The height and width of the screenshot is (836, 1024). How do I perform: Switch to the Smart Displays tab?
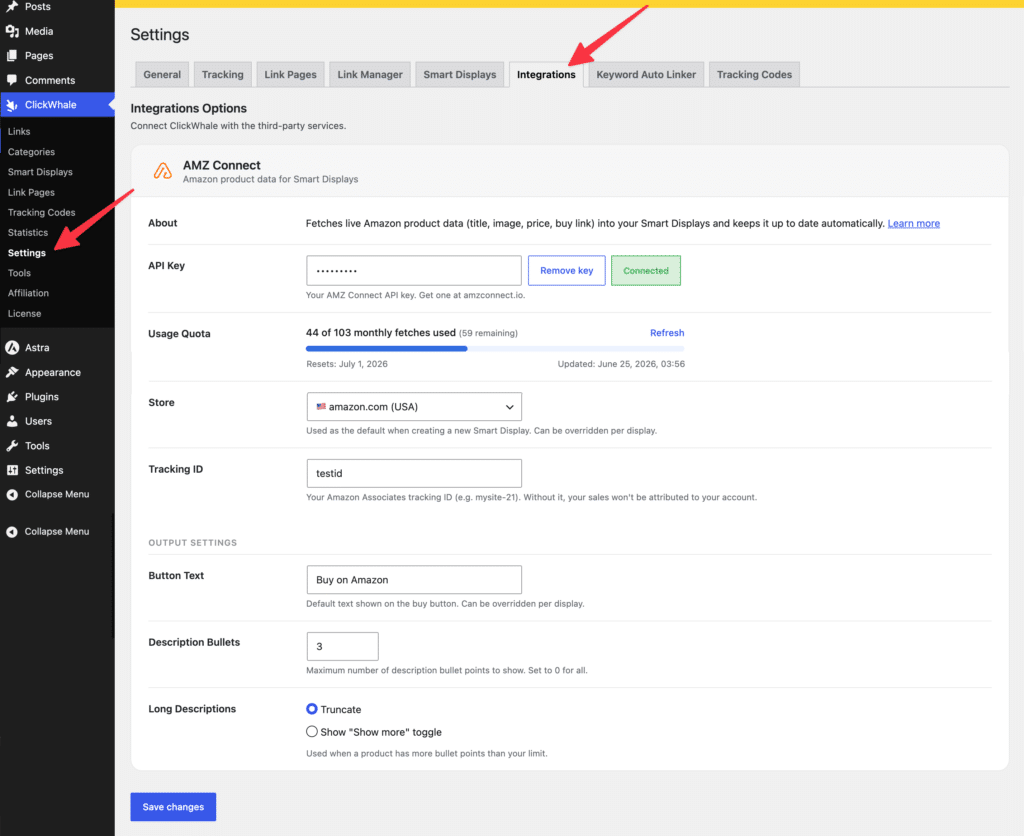tap(460, 74)
